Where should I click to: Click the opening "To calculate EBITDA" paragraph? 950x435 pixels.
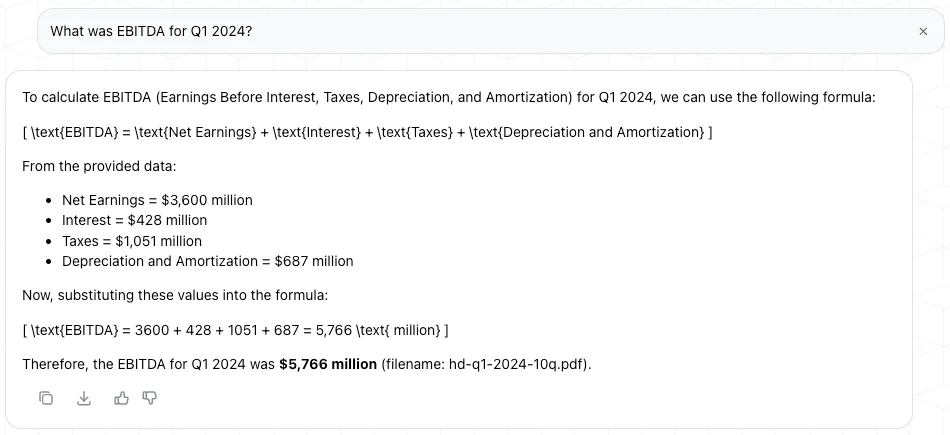click(x=448, y=97)
